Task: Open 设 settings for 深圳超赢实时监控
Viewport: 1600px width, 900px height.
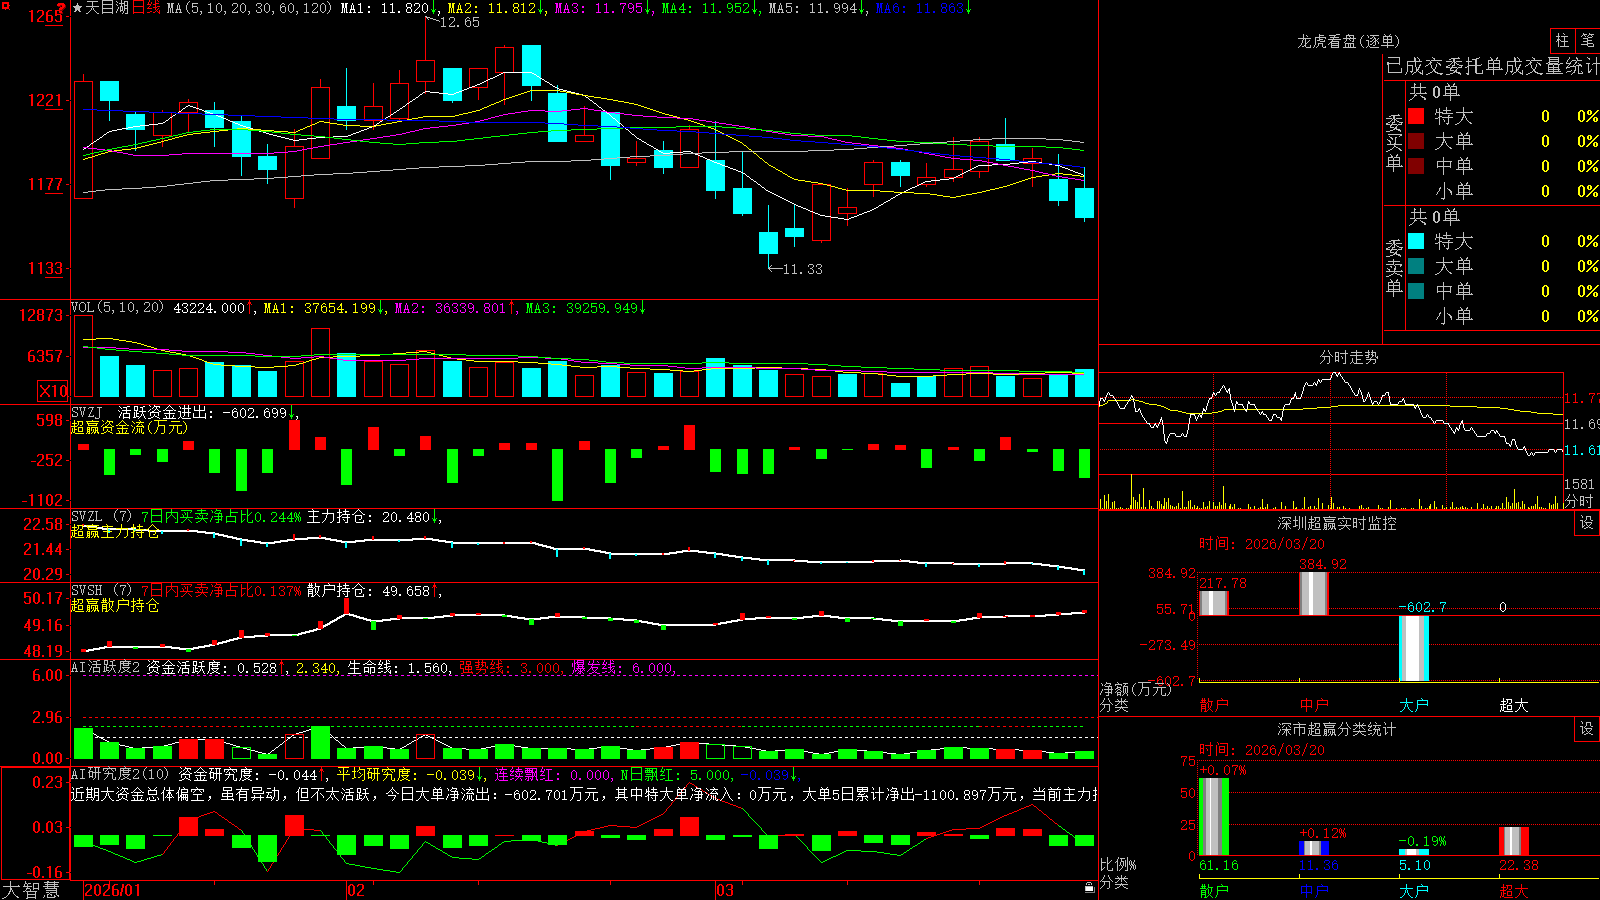Action: 1587,523
